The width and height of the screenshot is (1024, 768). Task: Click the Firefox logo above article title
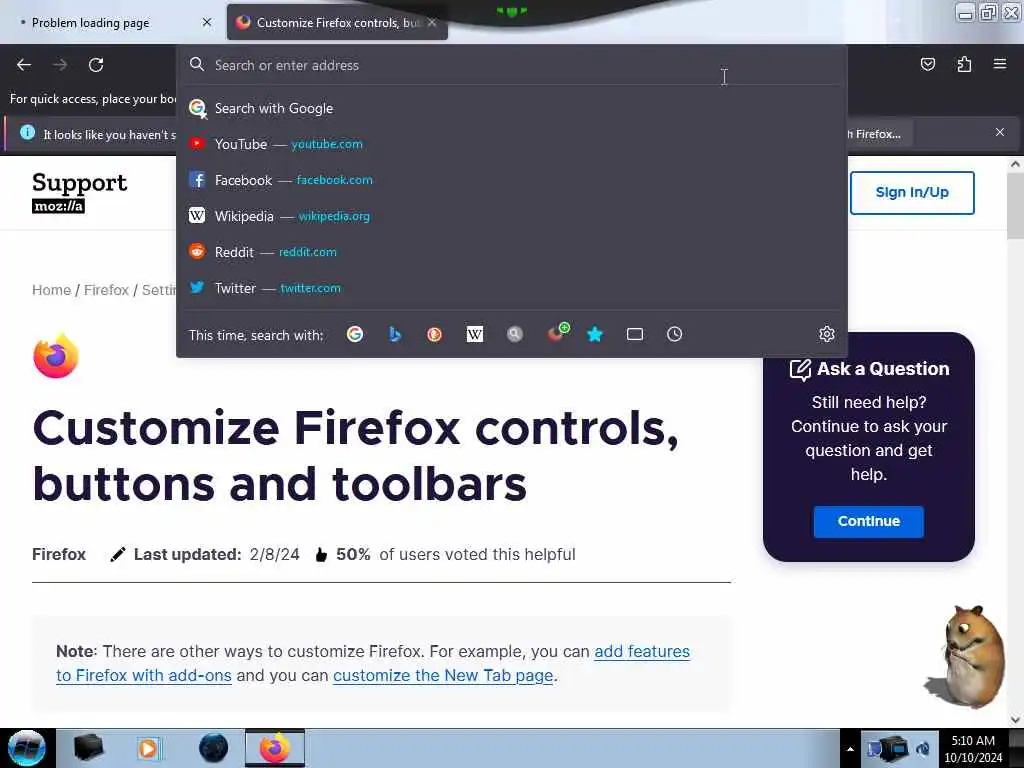click(x=56, y=356)
